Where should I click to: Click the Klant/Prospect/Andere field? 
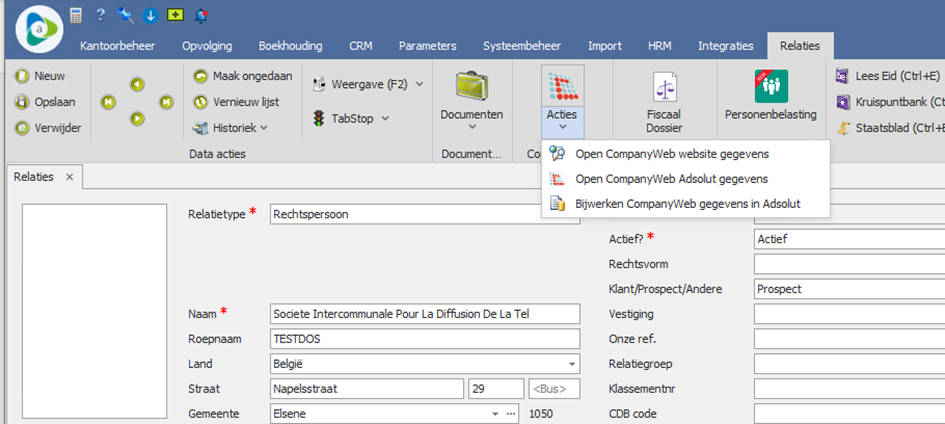[849, 289]
